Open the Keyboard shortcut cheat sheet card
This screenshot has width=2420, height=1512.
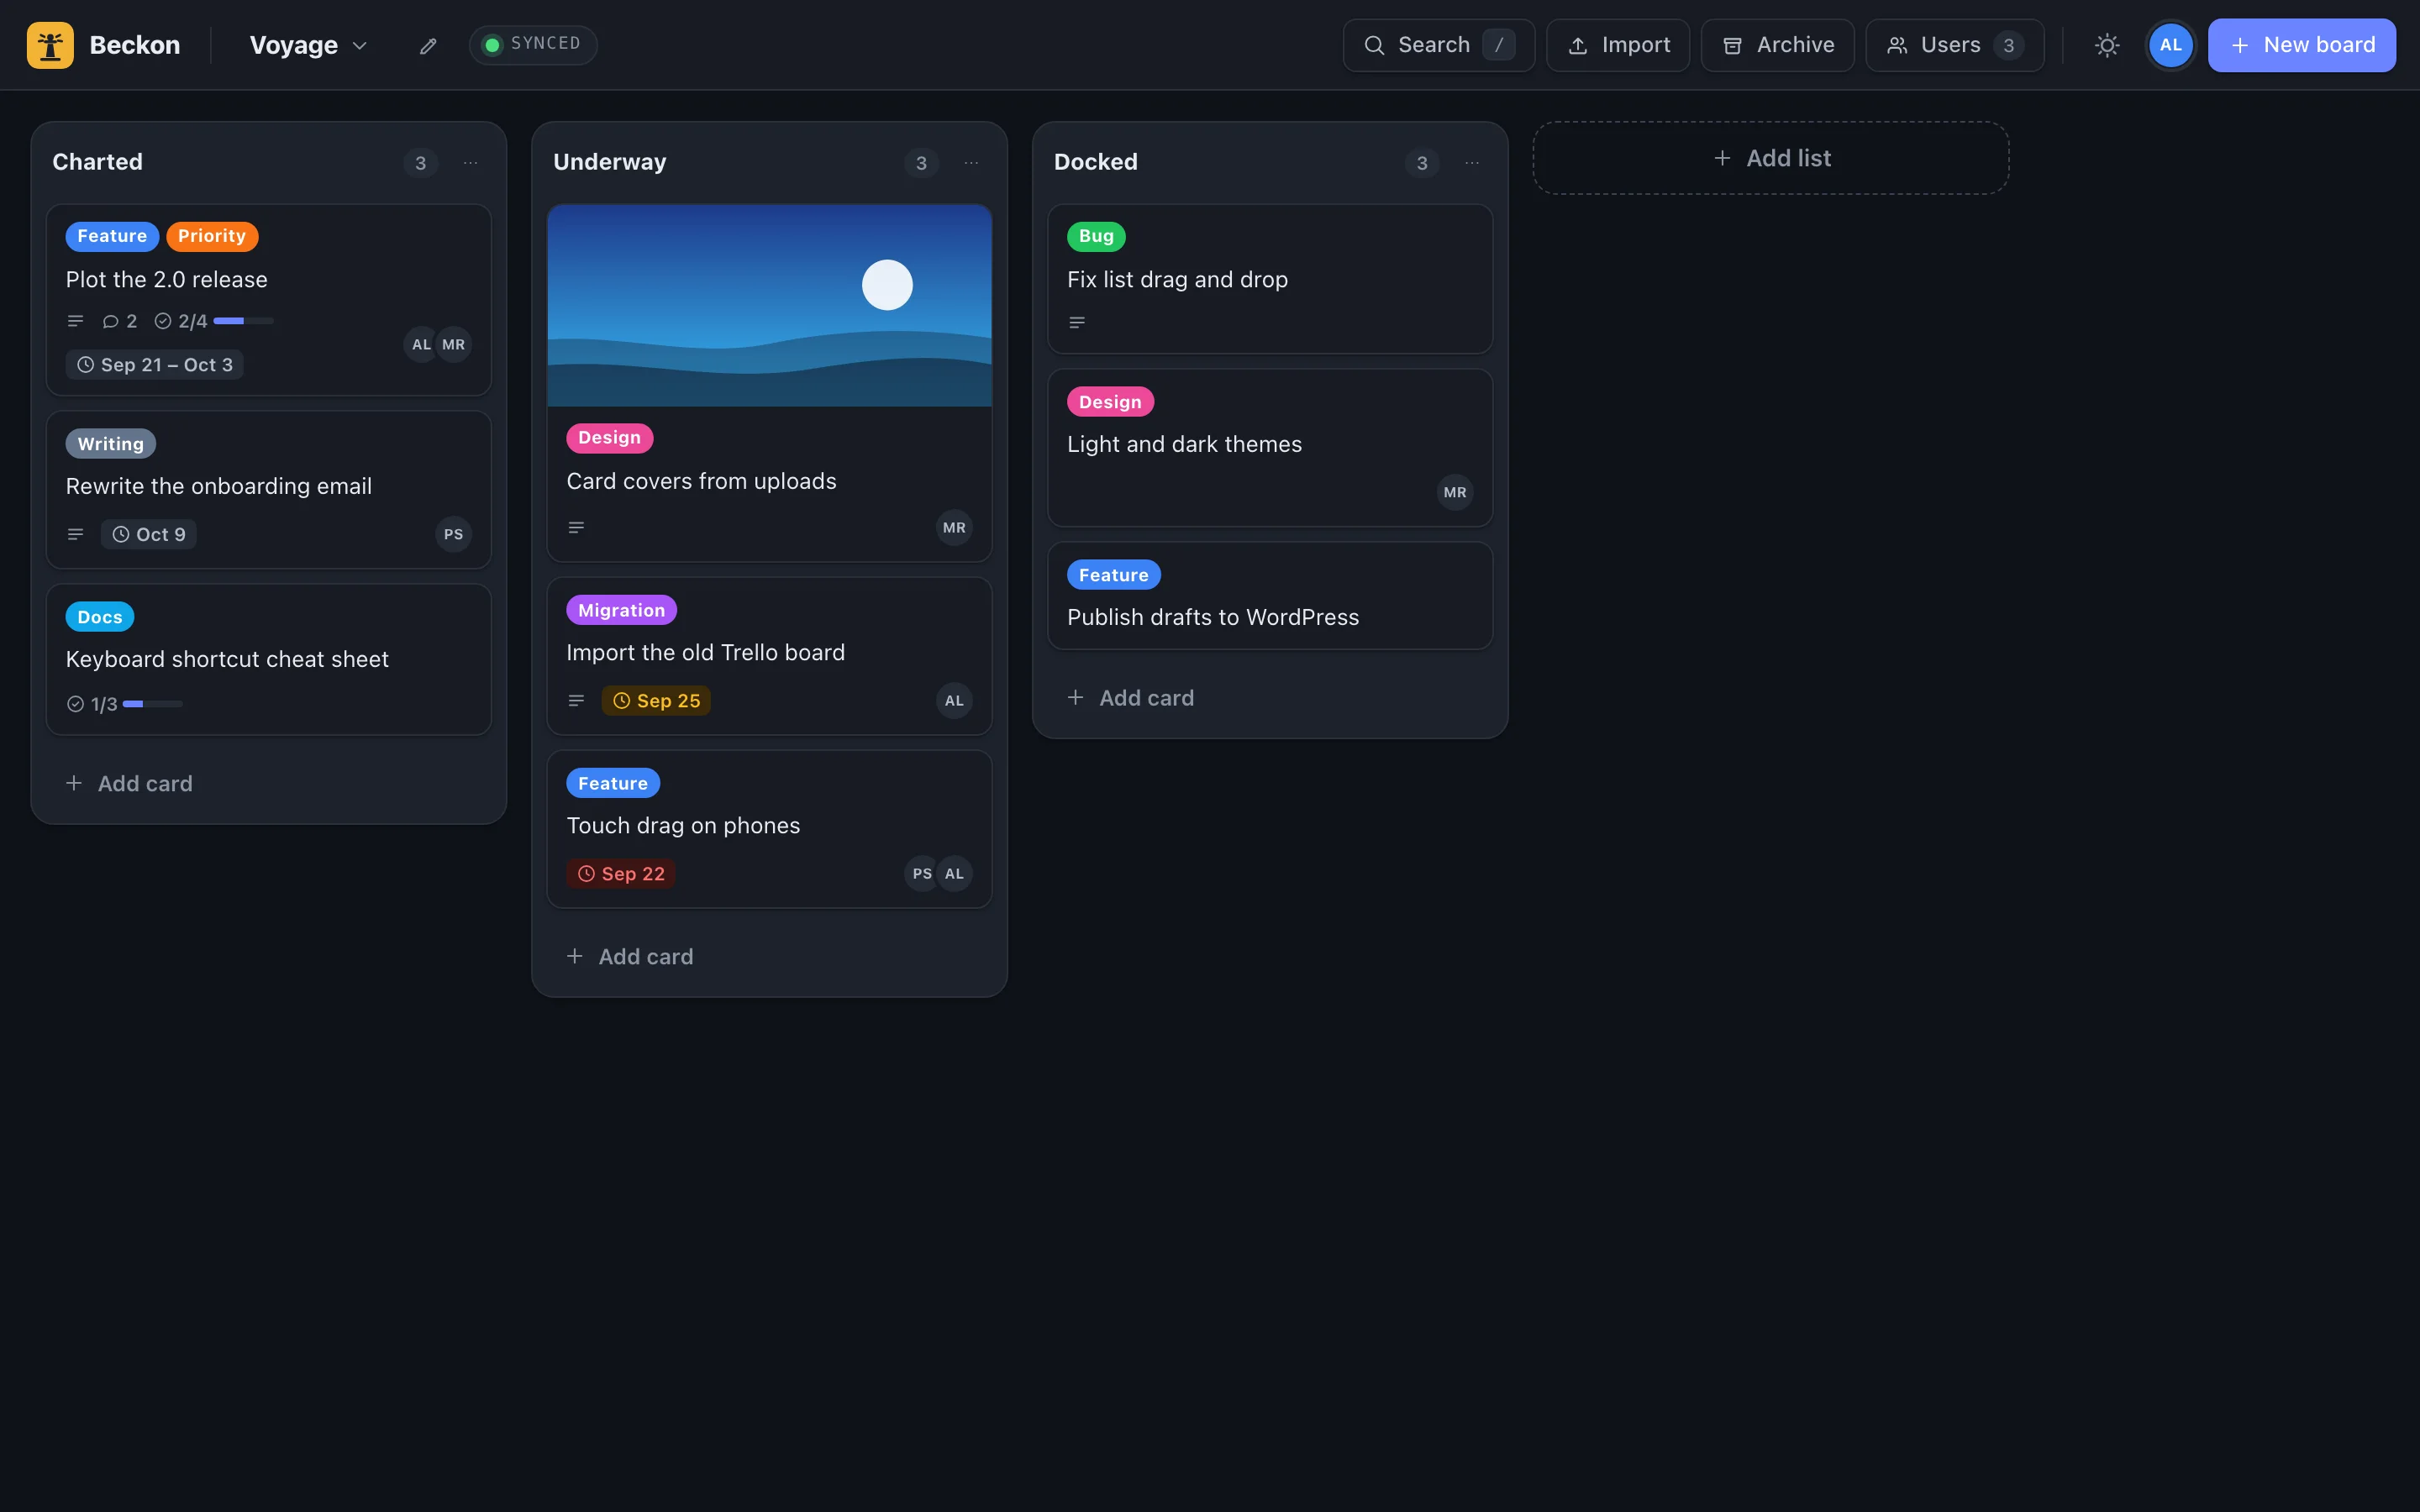(x=268, y=660)
